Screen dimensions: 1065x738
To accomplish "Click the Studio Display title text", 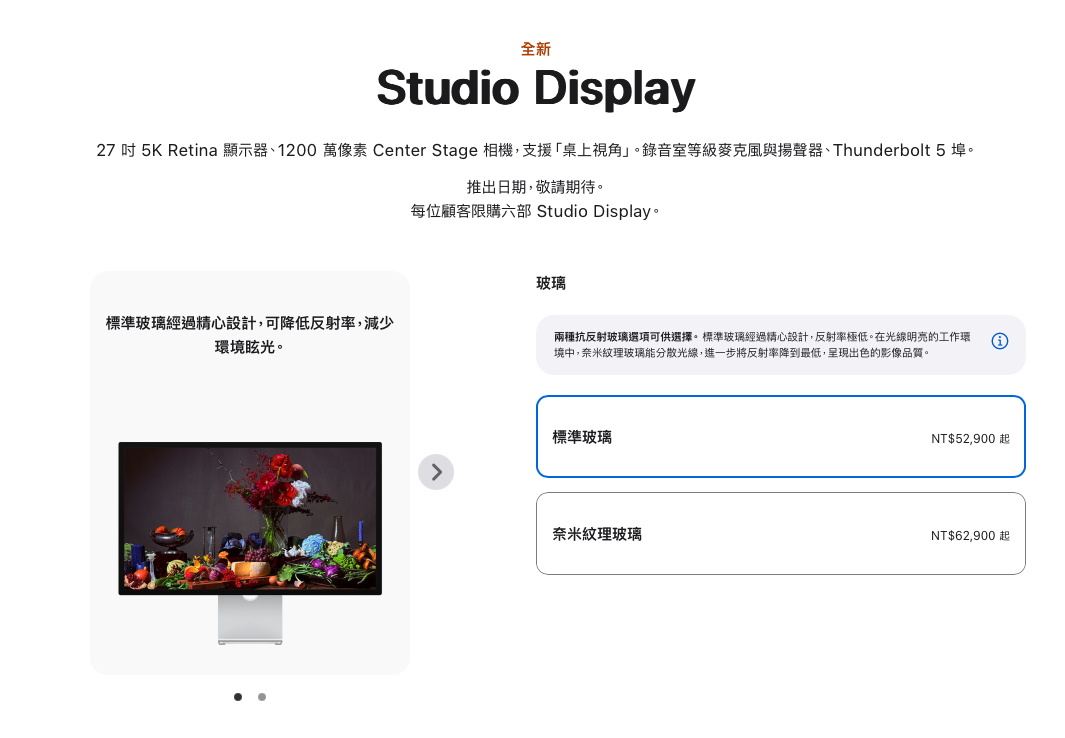I will [534, 88].
